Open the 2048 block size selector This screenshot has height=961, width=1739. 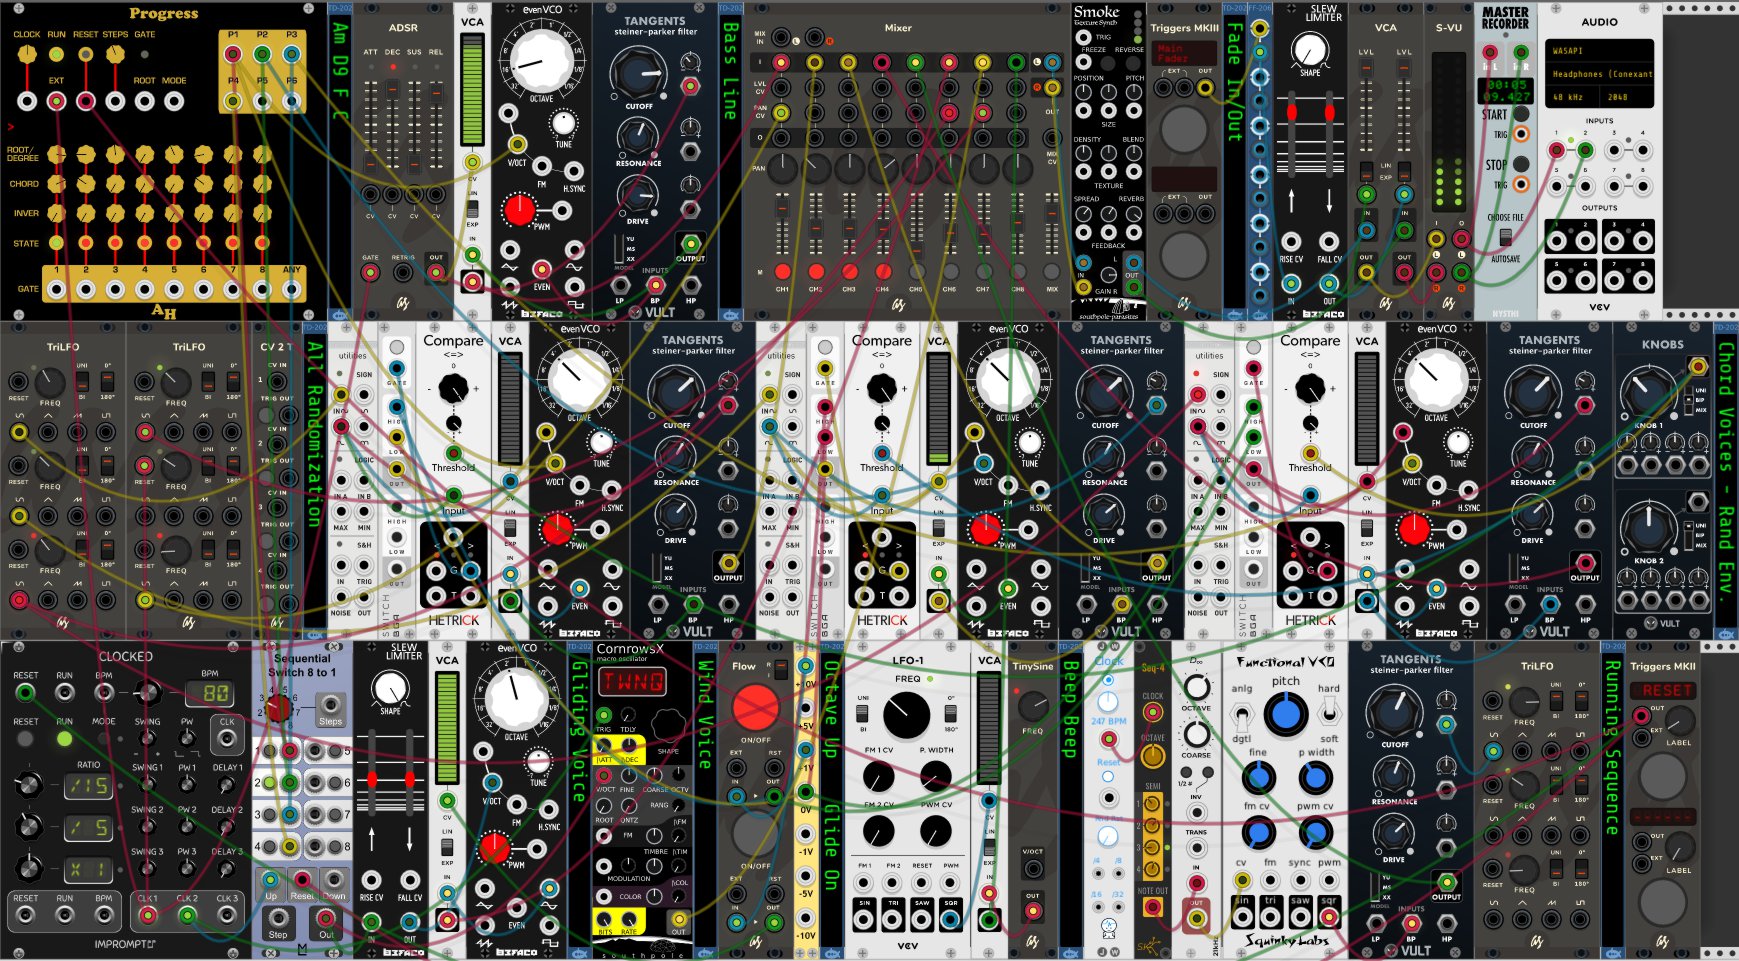click(1627, 97)
